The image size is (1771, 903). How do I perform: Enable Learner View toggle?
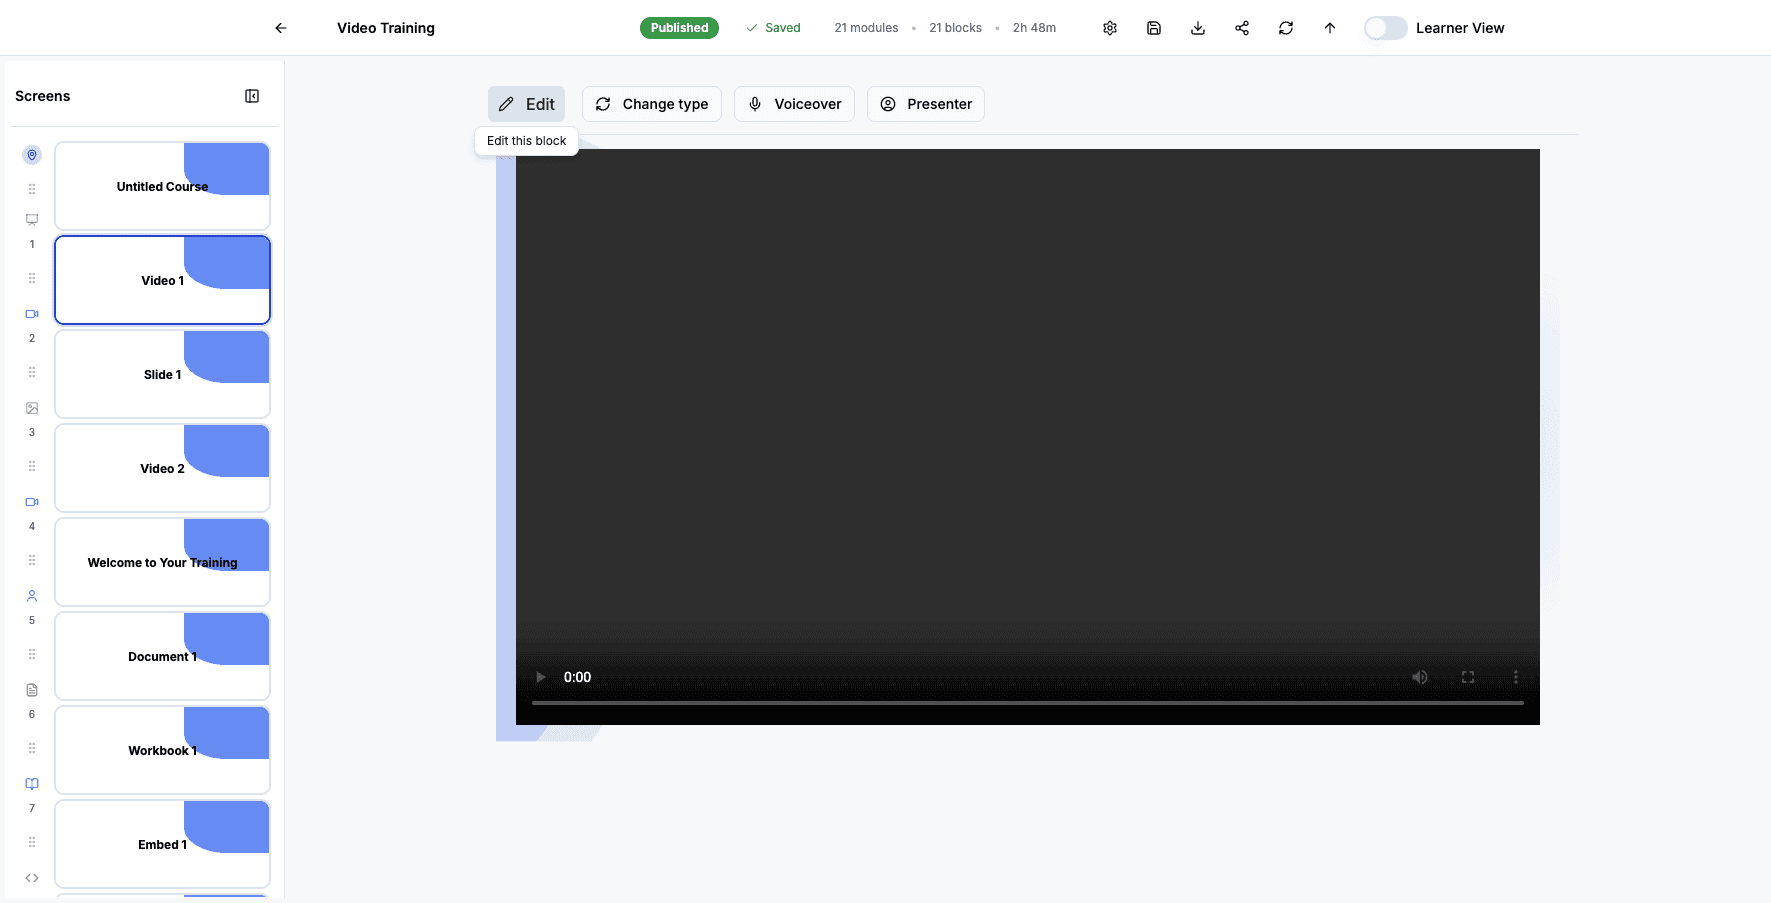tap(1385, 28)
